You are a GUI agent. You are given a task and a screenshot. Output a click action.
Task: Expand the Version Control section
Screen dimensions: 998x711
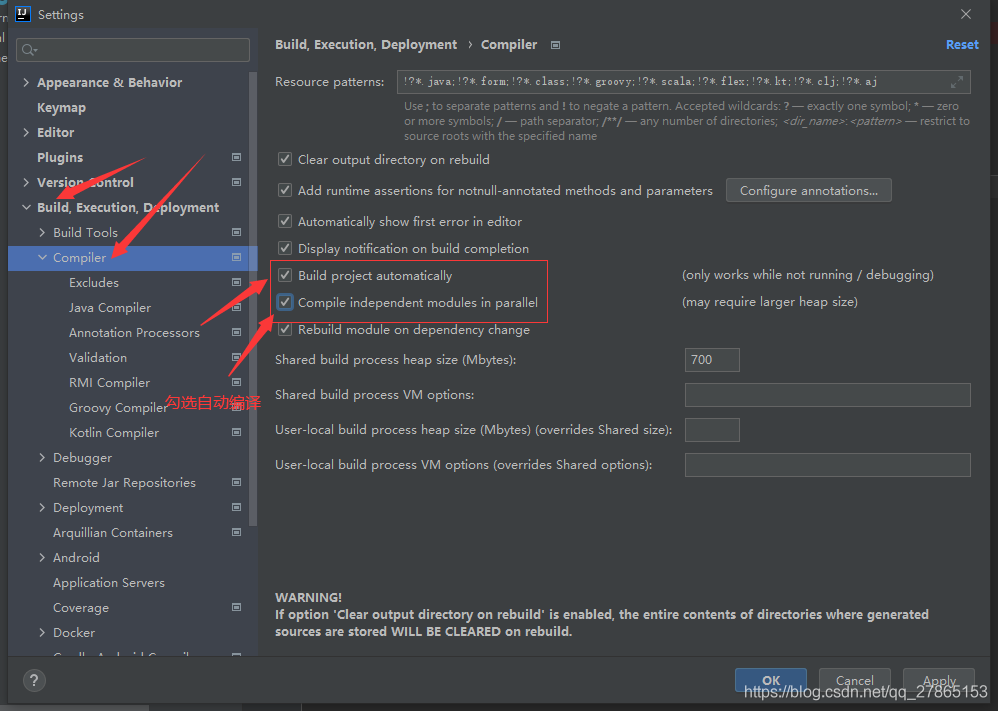point(26,182)
